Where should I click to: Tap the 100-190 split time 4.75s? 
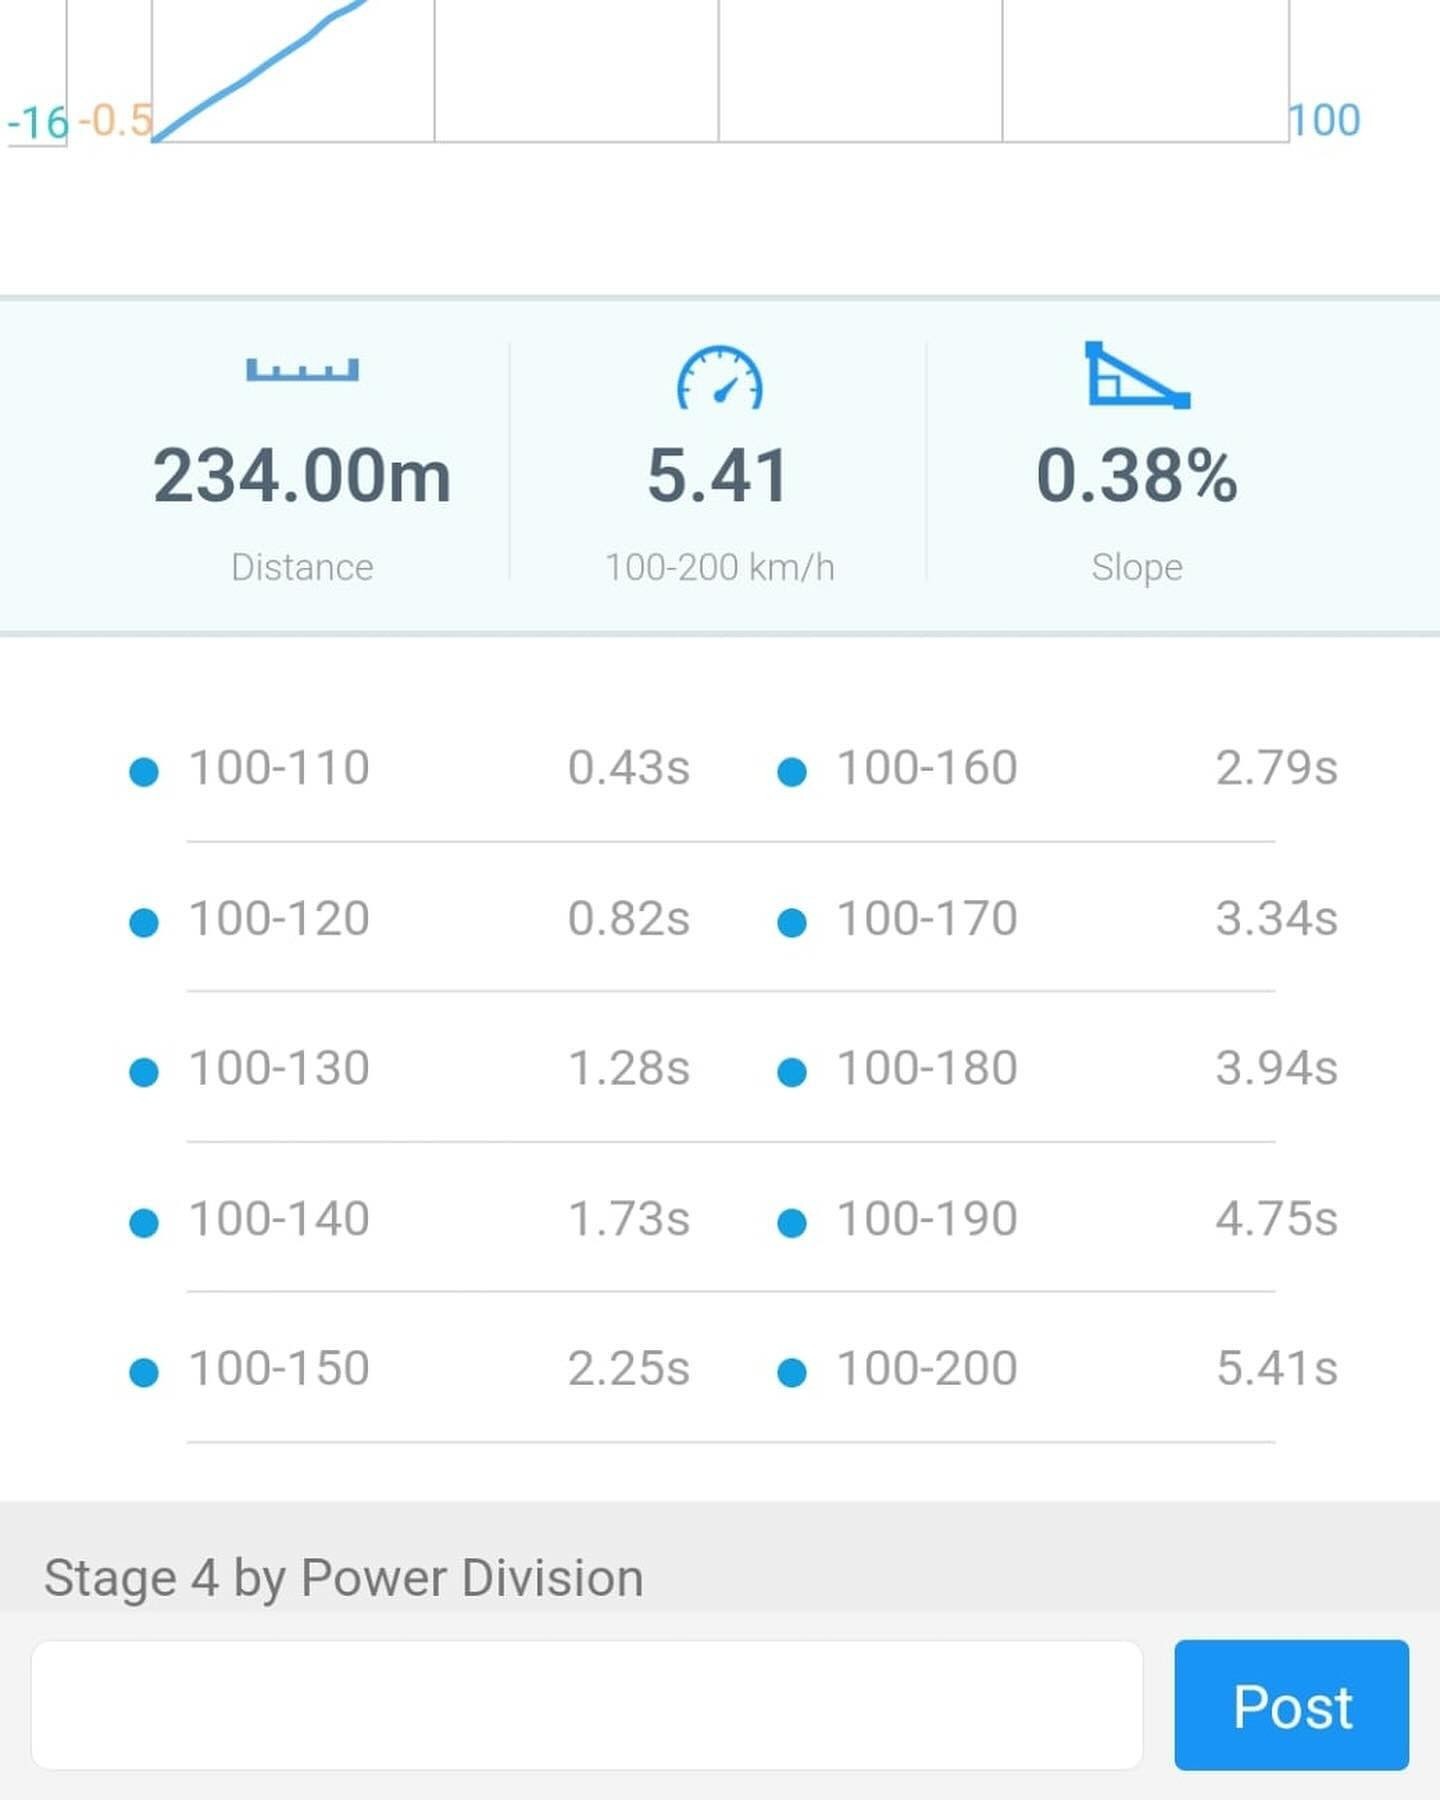[x=1276, y=1219]
